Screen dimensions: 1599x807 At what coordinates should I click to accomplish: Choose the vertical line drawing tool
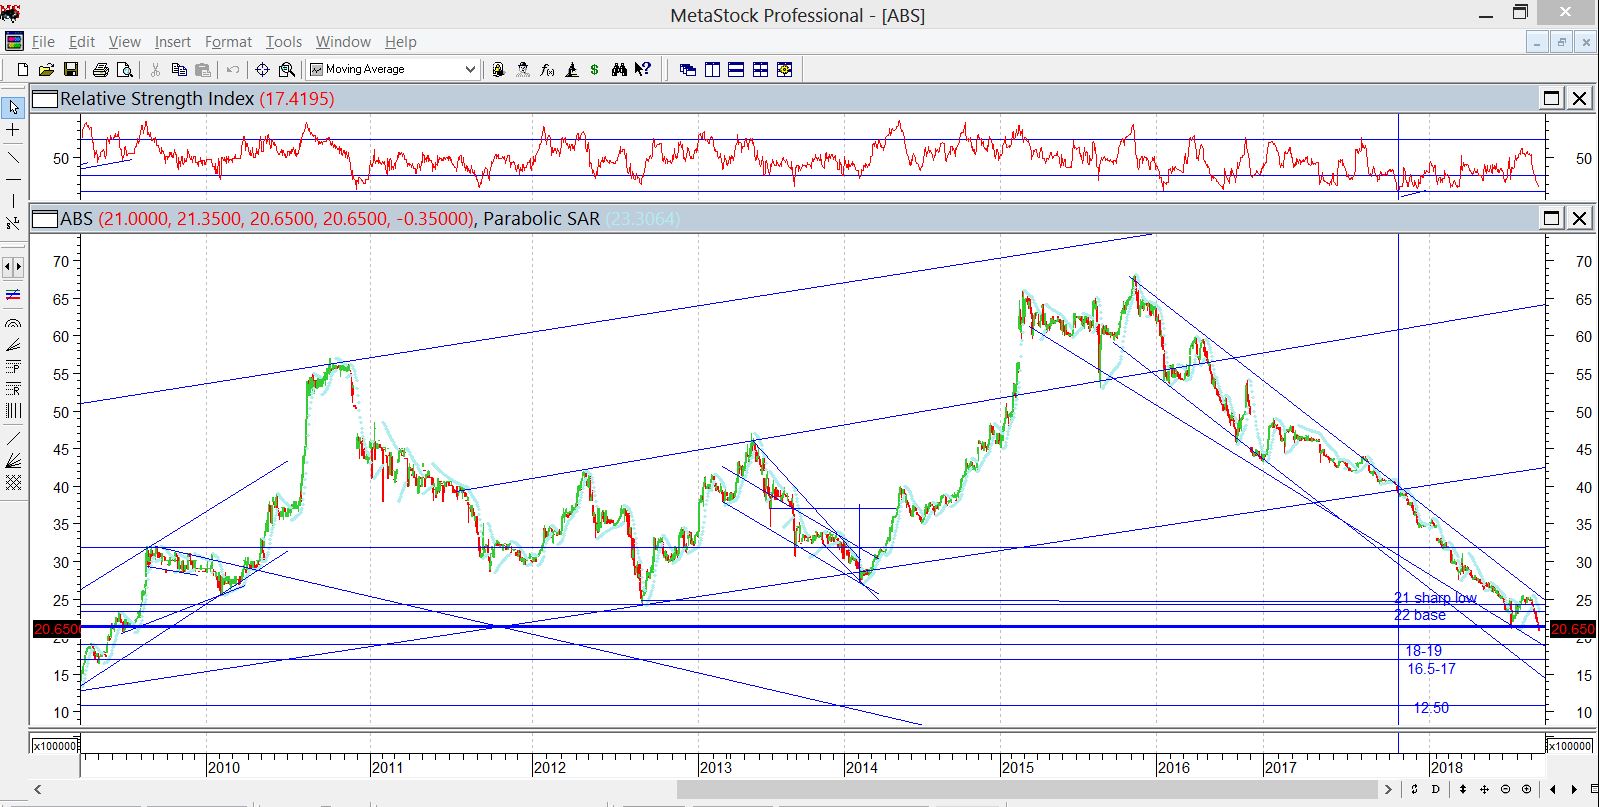coord(13,202)
